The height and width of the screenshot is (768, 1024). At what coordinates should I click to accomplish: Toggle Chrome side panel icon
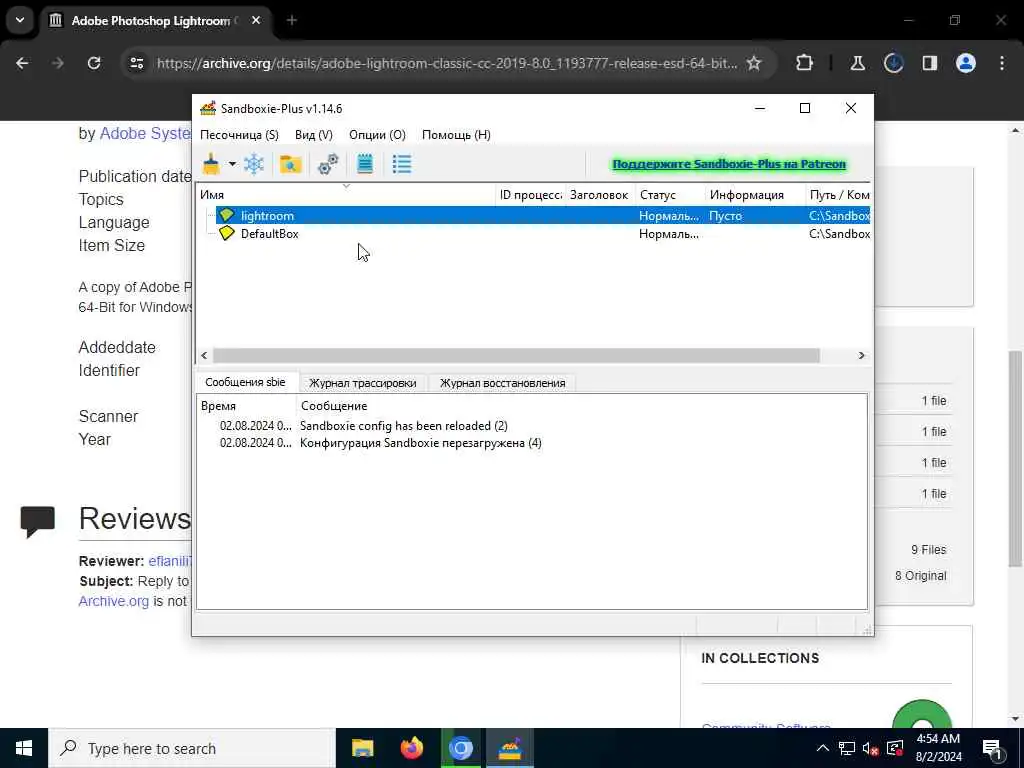pos(929,63)
